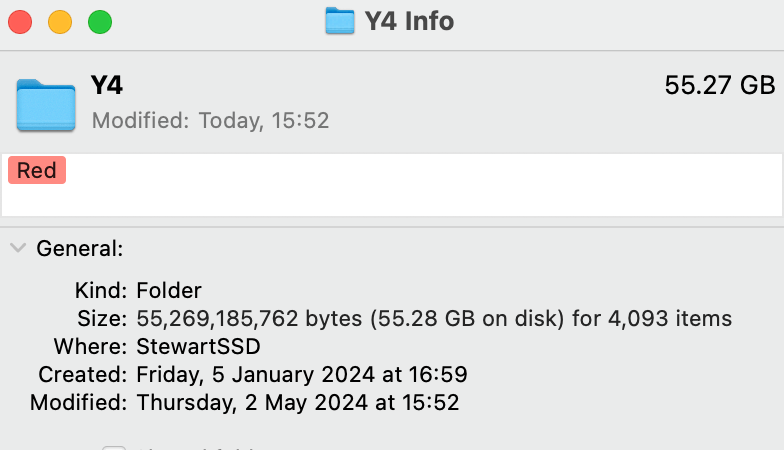
Task: Click the "Size:" field label
Action: (103, 319)
